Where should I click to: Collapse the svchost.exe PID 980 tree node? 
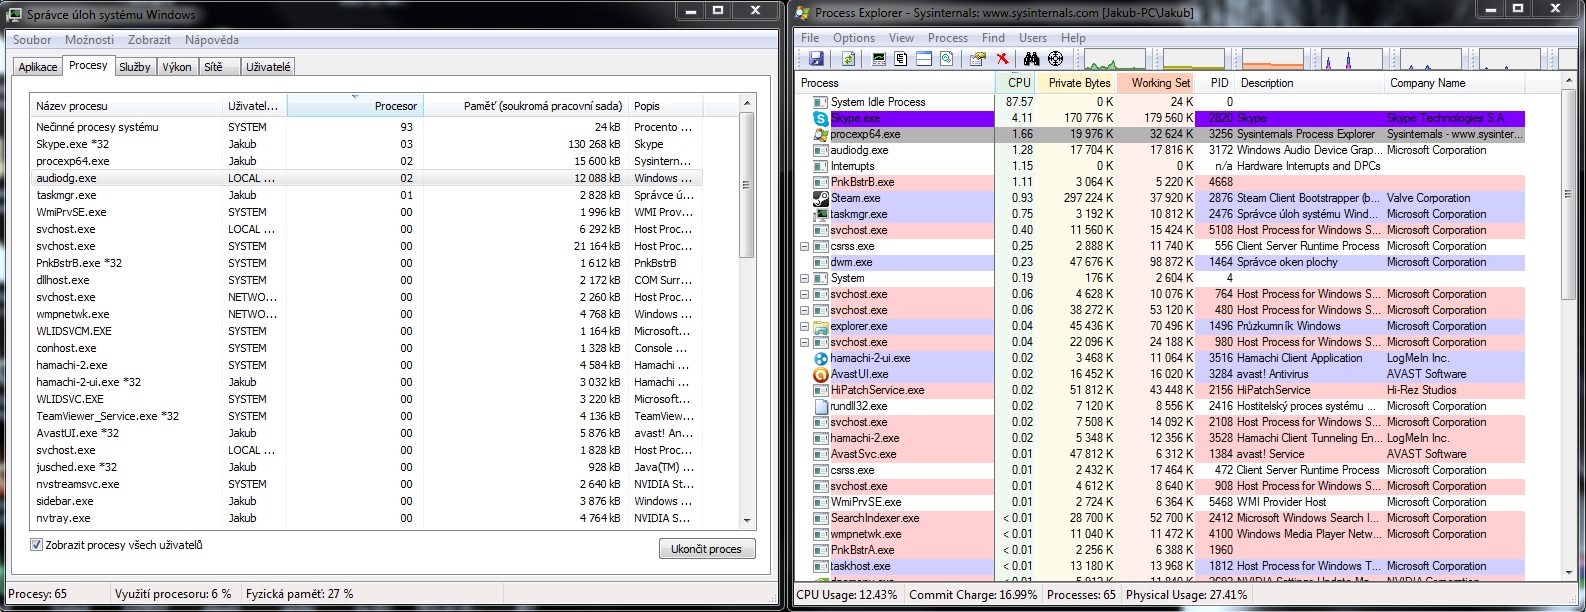(804, 342)
